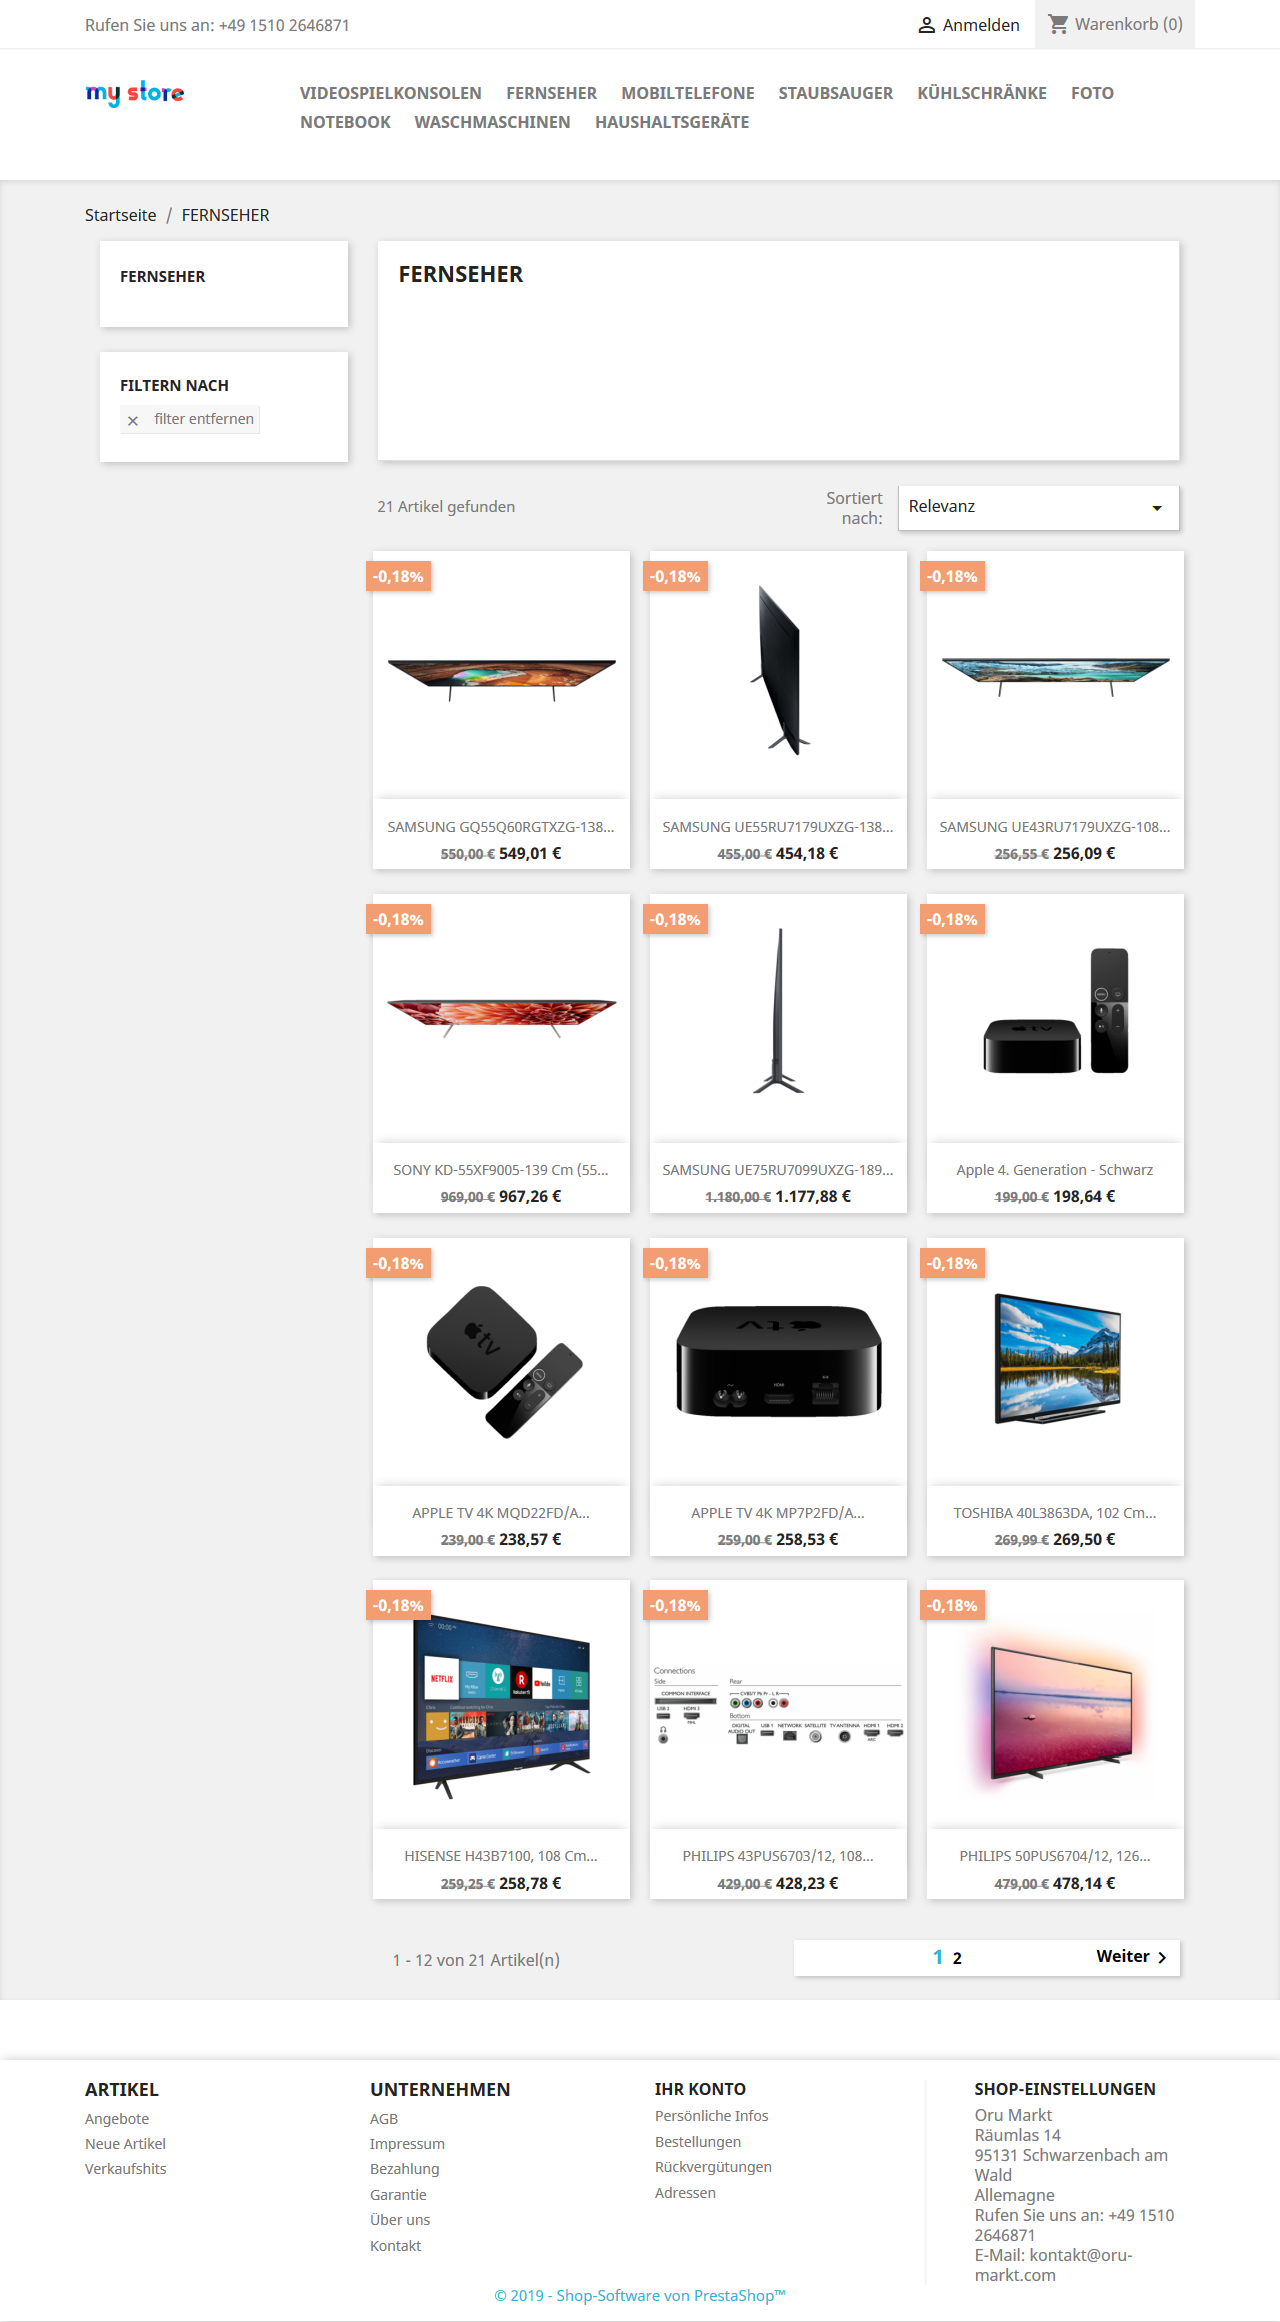Open the Apple 4. Generation Schwarz image

[1055, 1018]
